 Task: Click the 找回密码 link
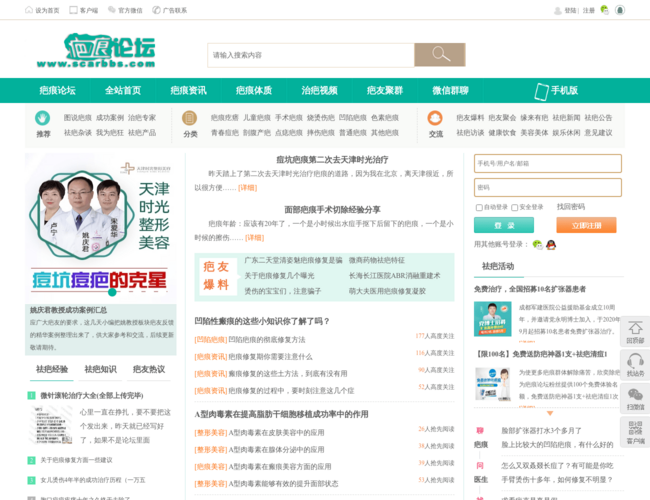tap(571, 207)
